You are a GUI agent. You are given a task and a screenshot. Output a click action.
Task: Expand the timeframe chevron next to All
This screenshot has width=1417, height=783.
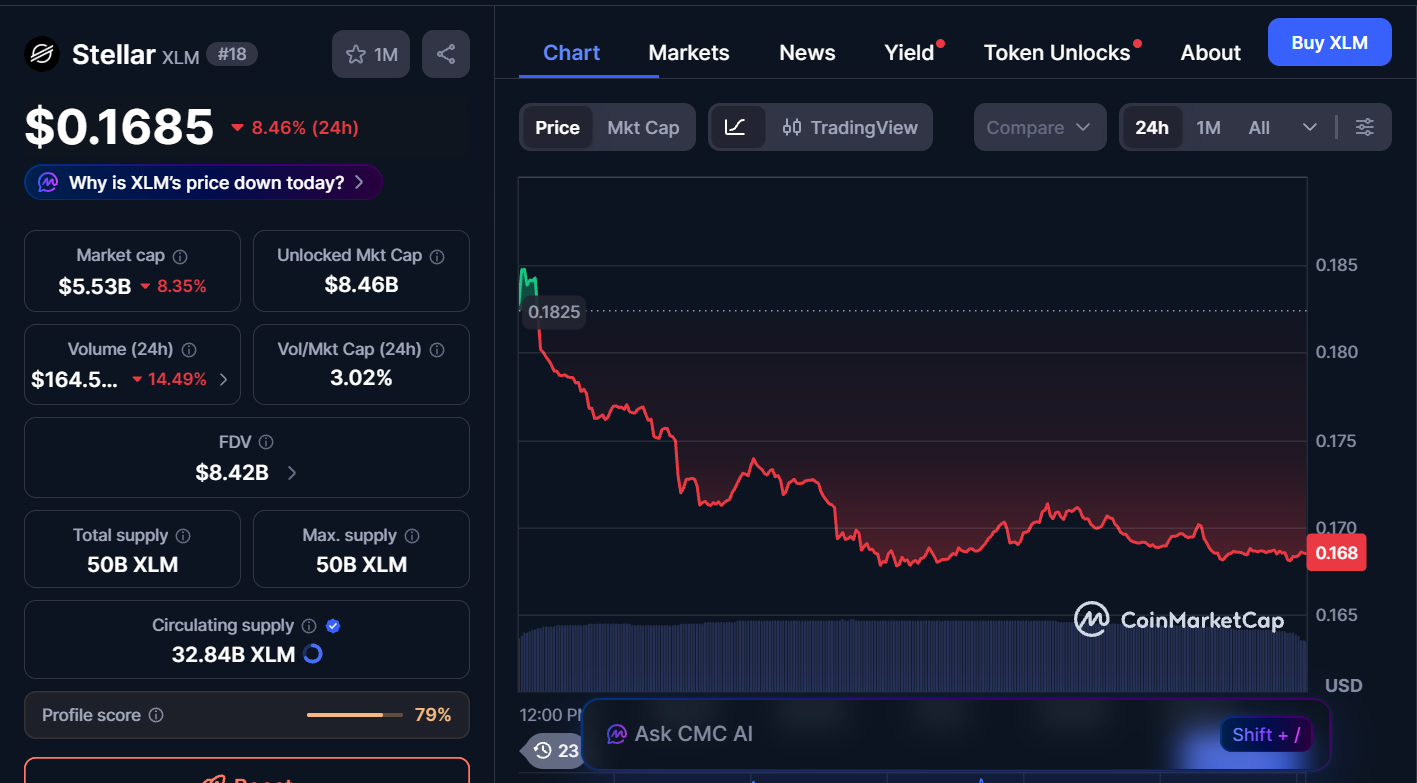coord(1310,127)
